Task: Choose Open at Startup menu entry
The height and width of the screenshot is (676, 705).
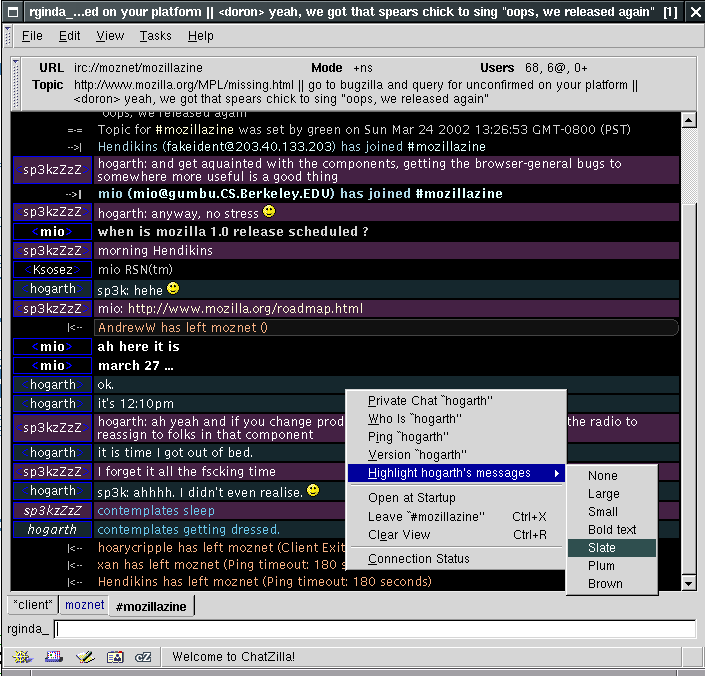Action: point(455,498)
